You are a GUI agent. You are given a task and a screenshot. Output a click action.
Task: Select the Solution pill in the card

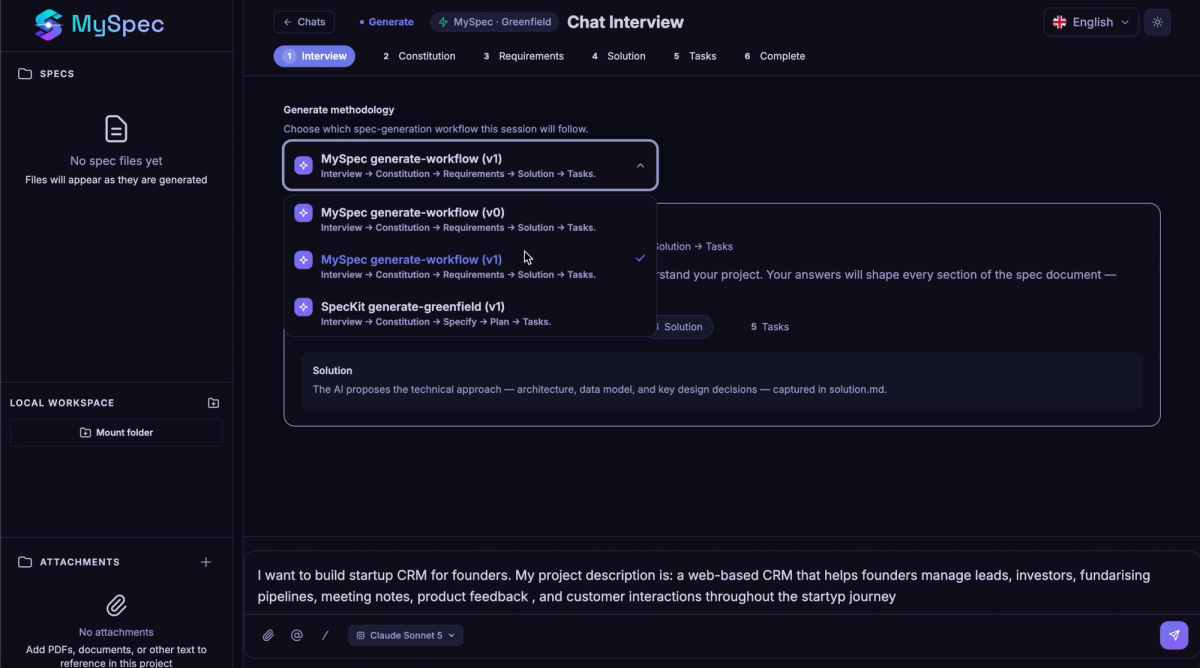(x=681, y=327)
